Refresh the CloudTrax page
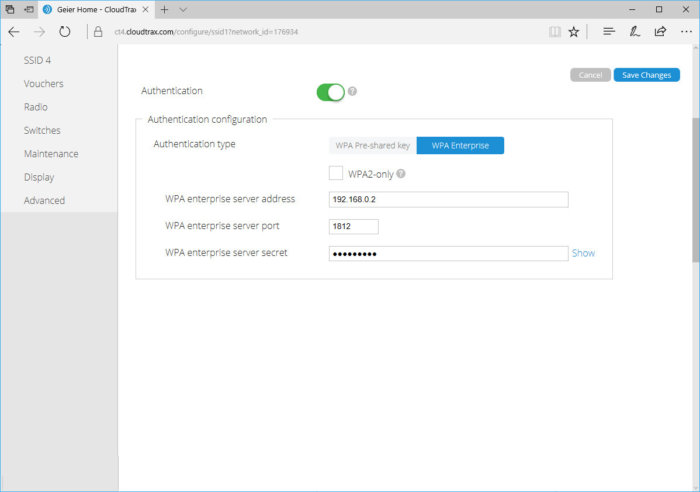The width and height of the screenshot is (700, 492). pos(65,32)
